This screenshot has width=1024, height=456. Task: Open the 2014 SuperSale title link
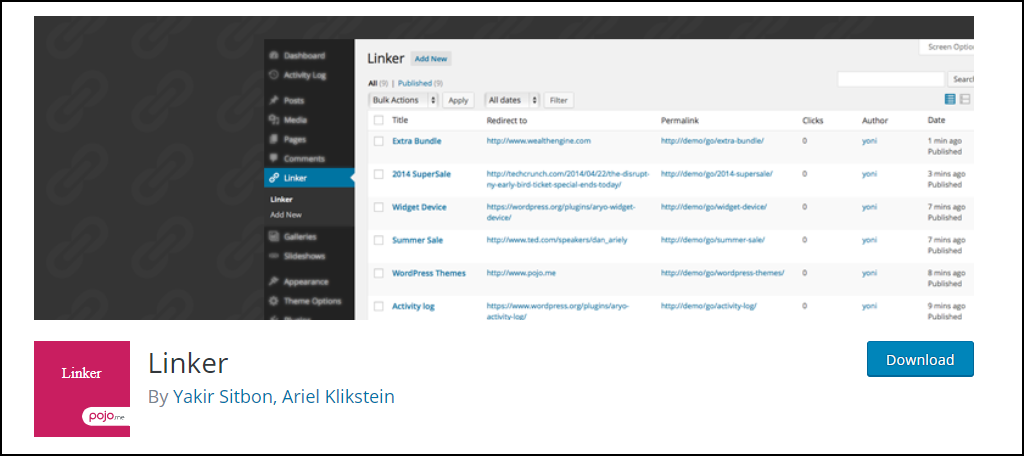pos(421,174)
